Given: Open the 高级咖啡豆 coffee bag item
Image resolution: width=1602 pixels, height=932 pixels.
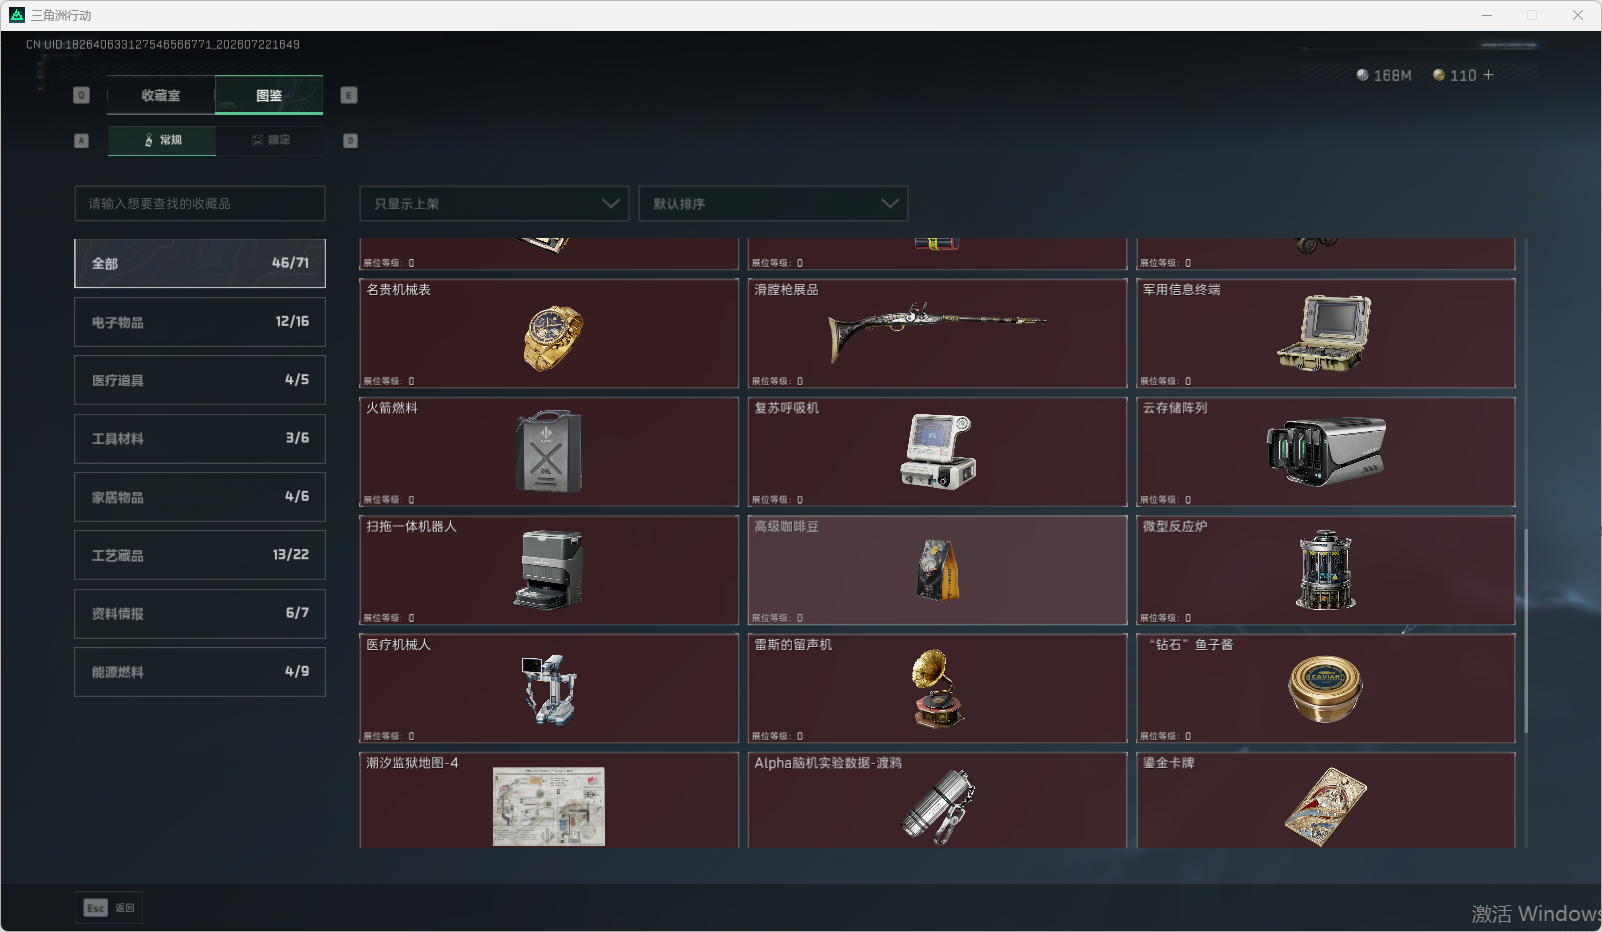Looking at the screenshot, I should pos(937,570).
